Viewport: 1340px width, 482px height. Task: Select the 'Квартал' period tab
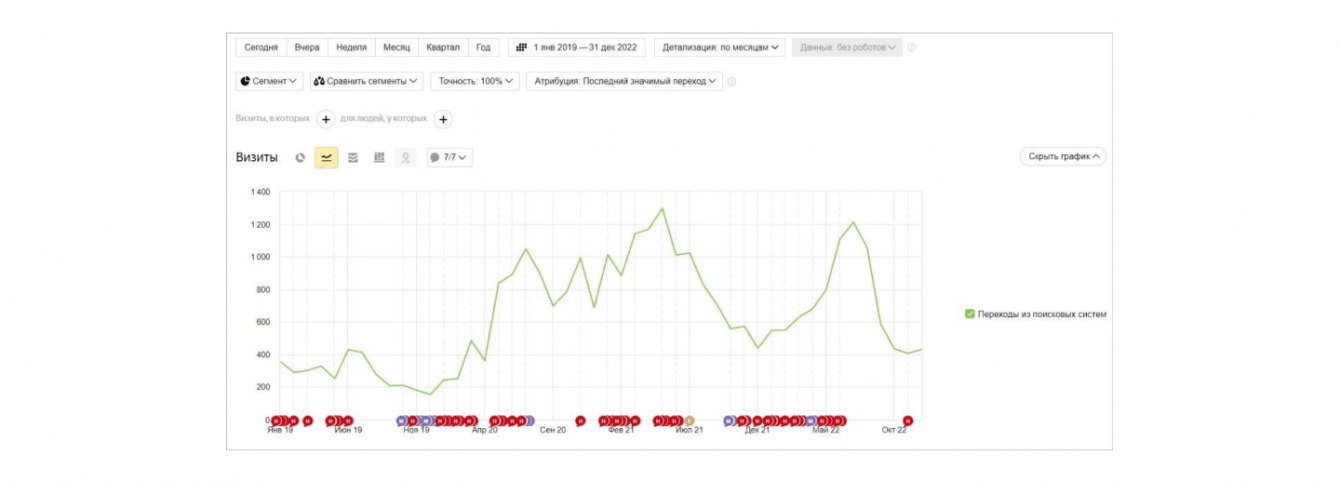(x=443, y=47)
